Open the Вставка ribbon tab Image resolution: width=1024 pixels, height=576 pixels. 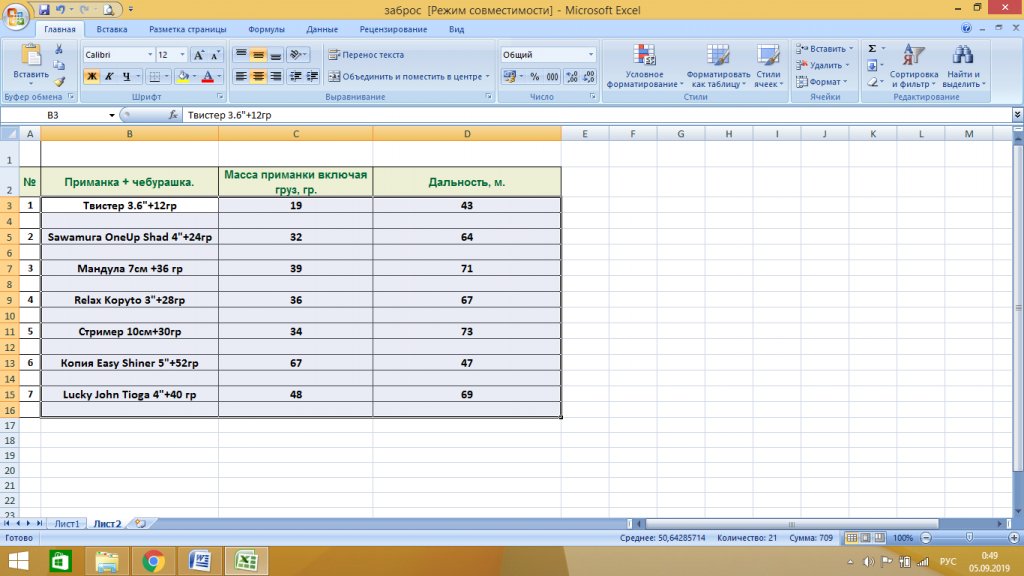112,29
